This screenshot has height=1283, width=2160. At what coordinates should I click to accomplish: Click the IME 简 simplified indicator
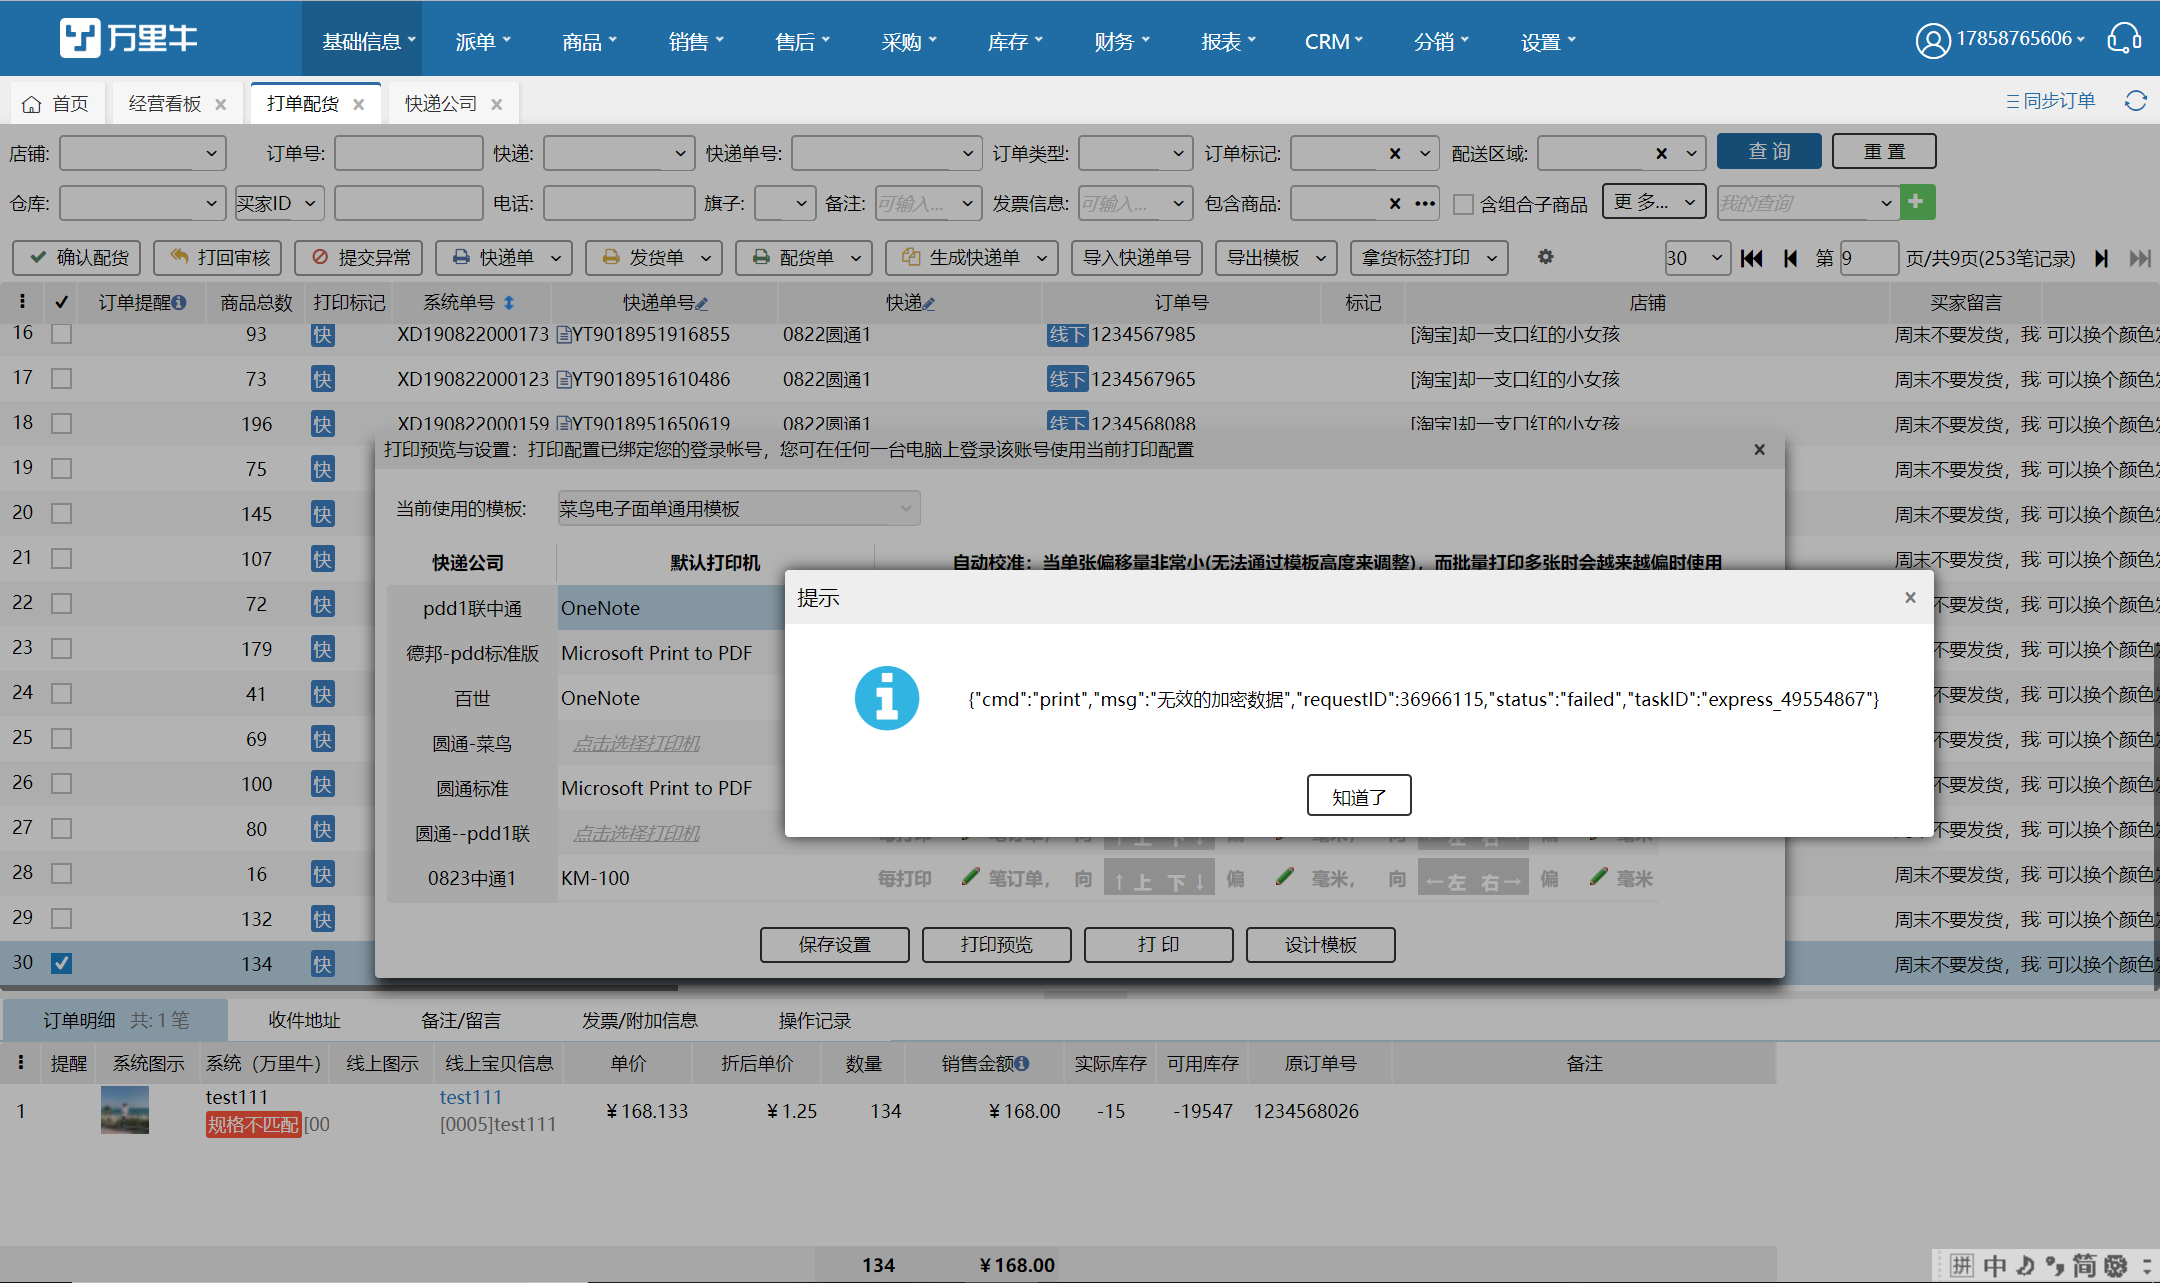coord(2084,1266)
